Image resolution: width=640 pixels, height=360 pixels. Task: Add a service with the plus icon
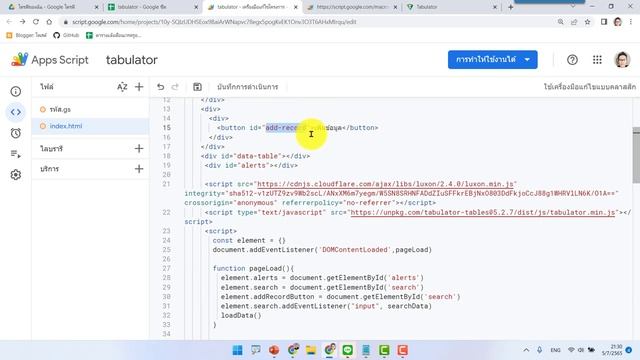point(139,169)
